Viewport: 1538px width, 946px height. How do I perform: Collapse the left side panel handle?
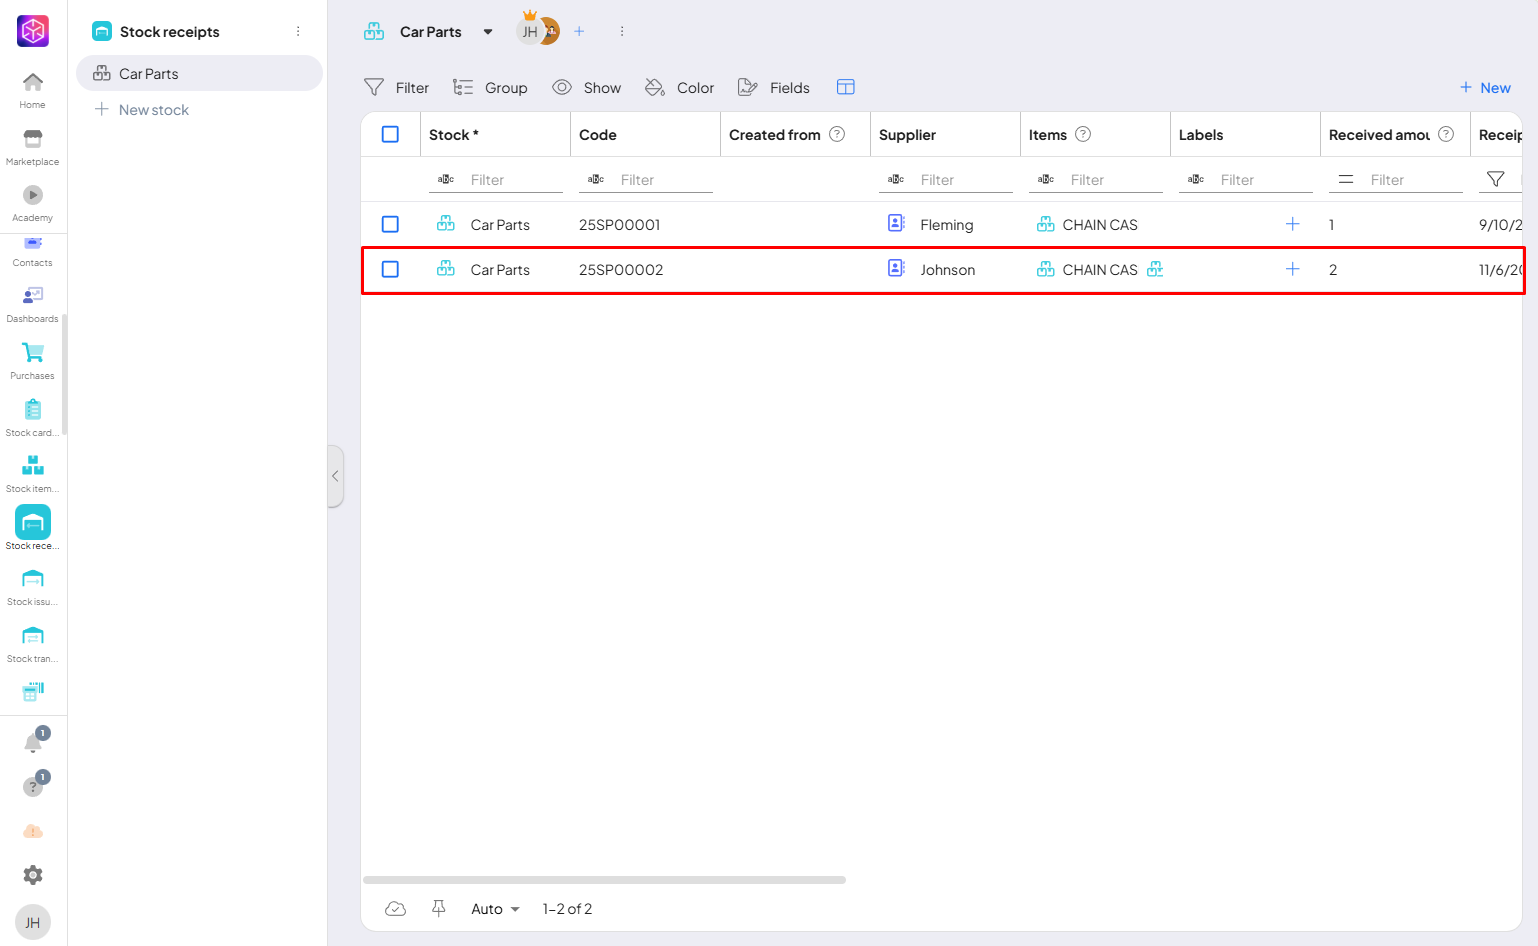click(x=336, y=476)
